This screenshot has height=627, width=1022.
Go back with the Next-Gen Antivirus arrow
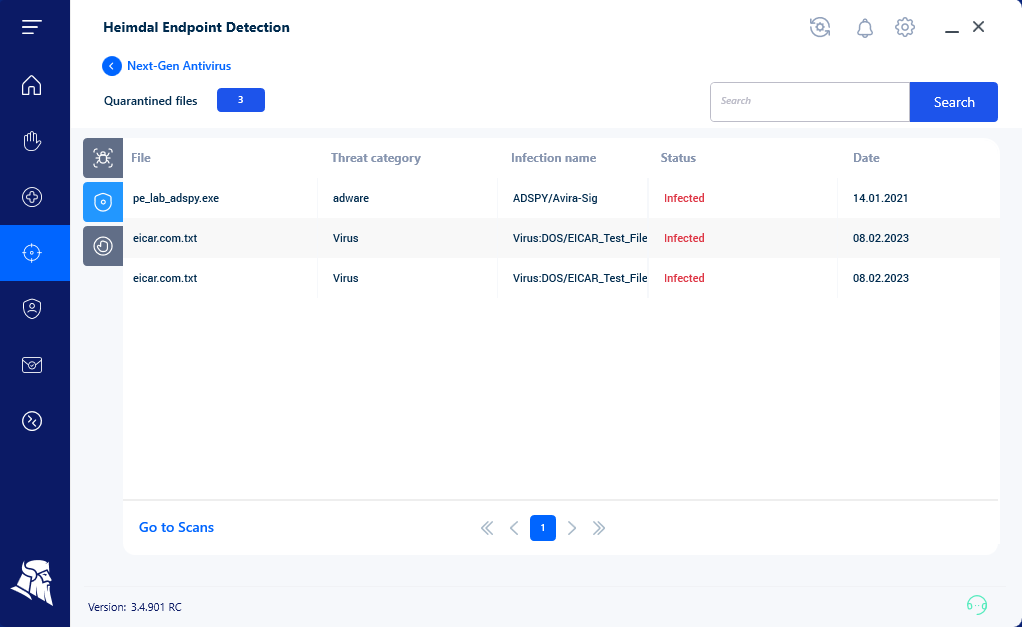tap(111, 66)
